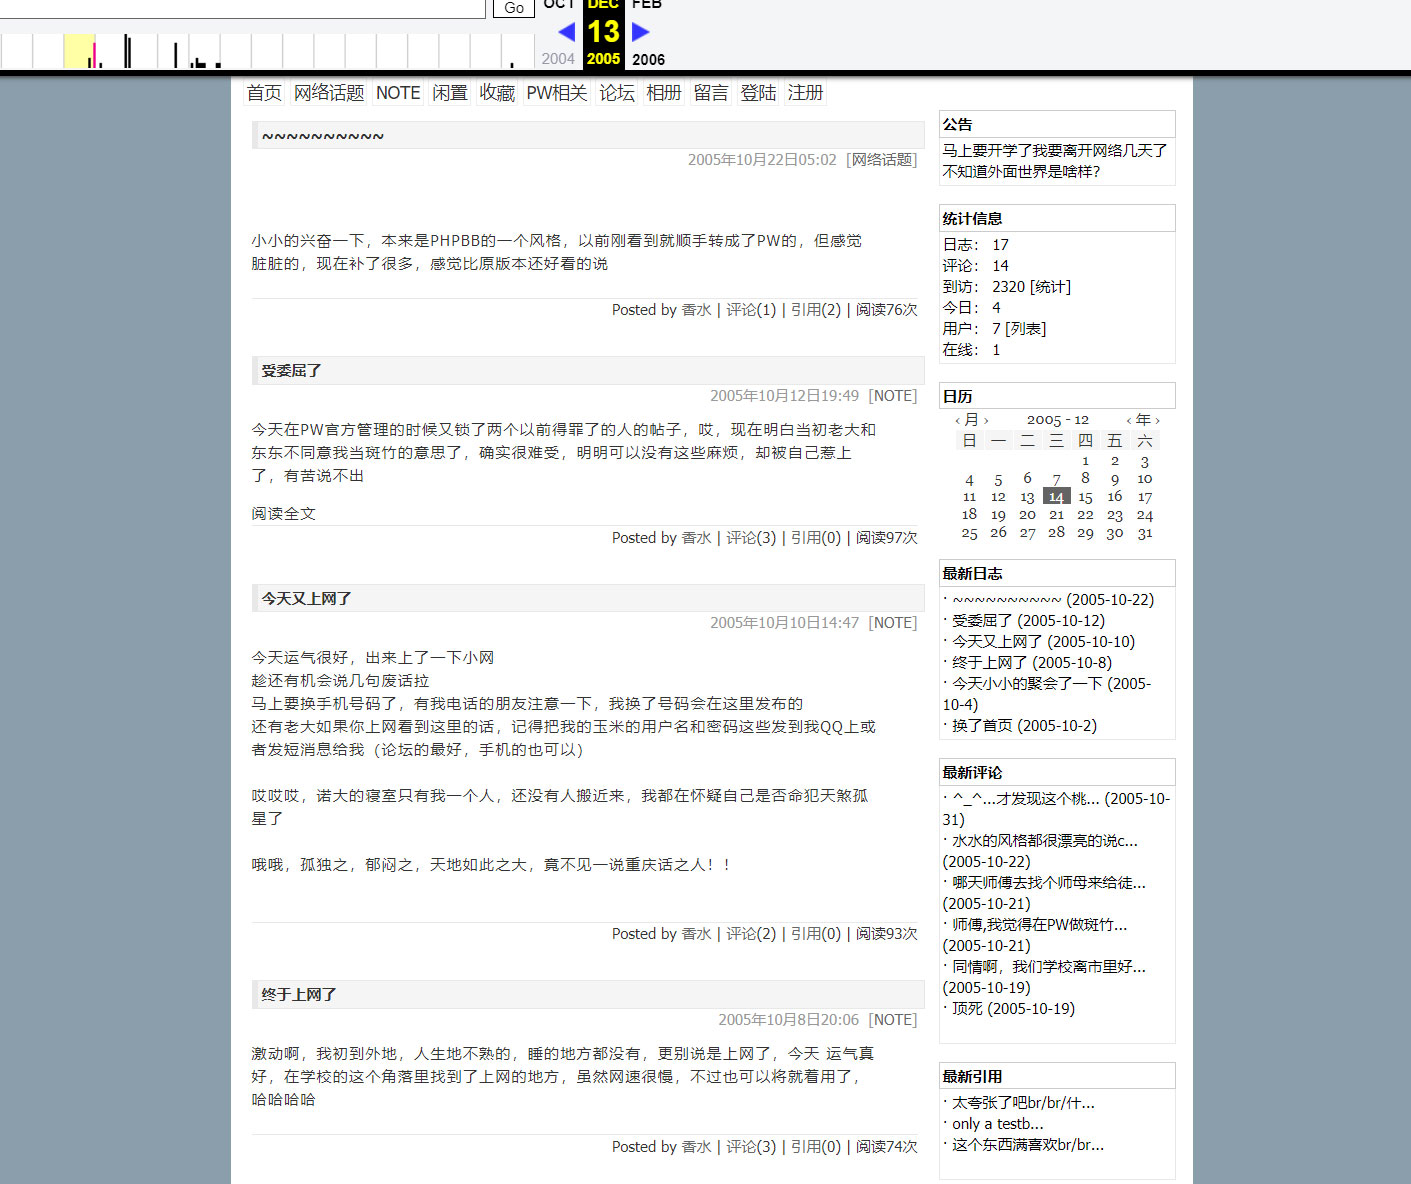The width and height of the screenshot is (1411, 1184).
Task: Select year 2004 in Wayback toolbar
Action: [x=558, y=59]
